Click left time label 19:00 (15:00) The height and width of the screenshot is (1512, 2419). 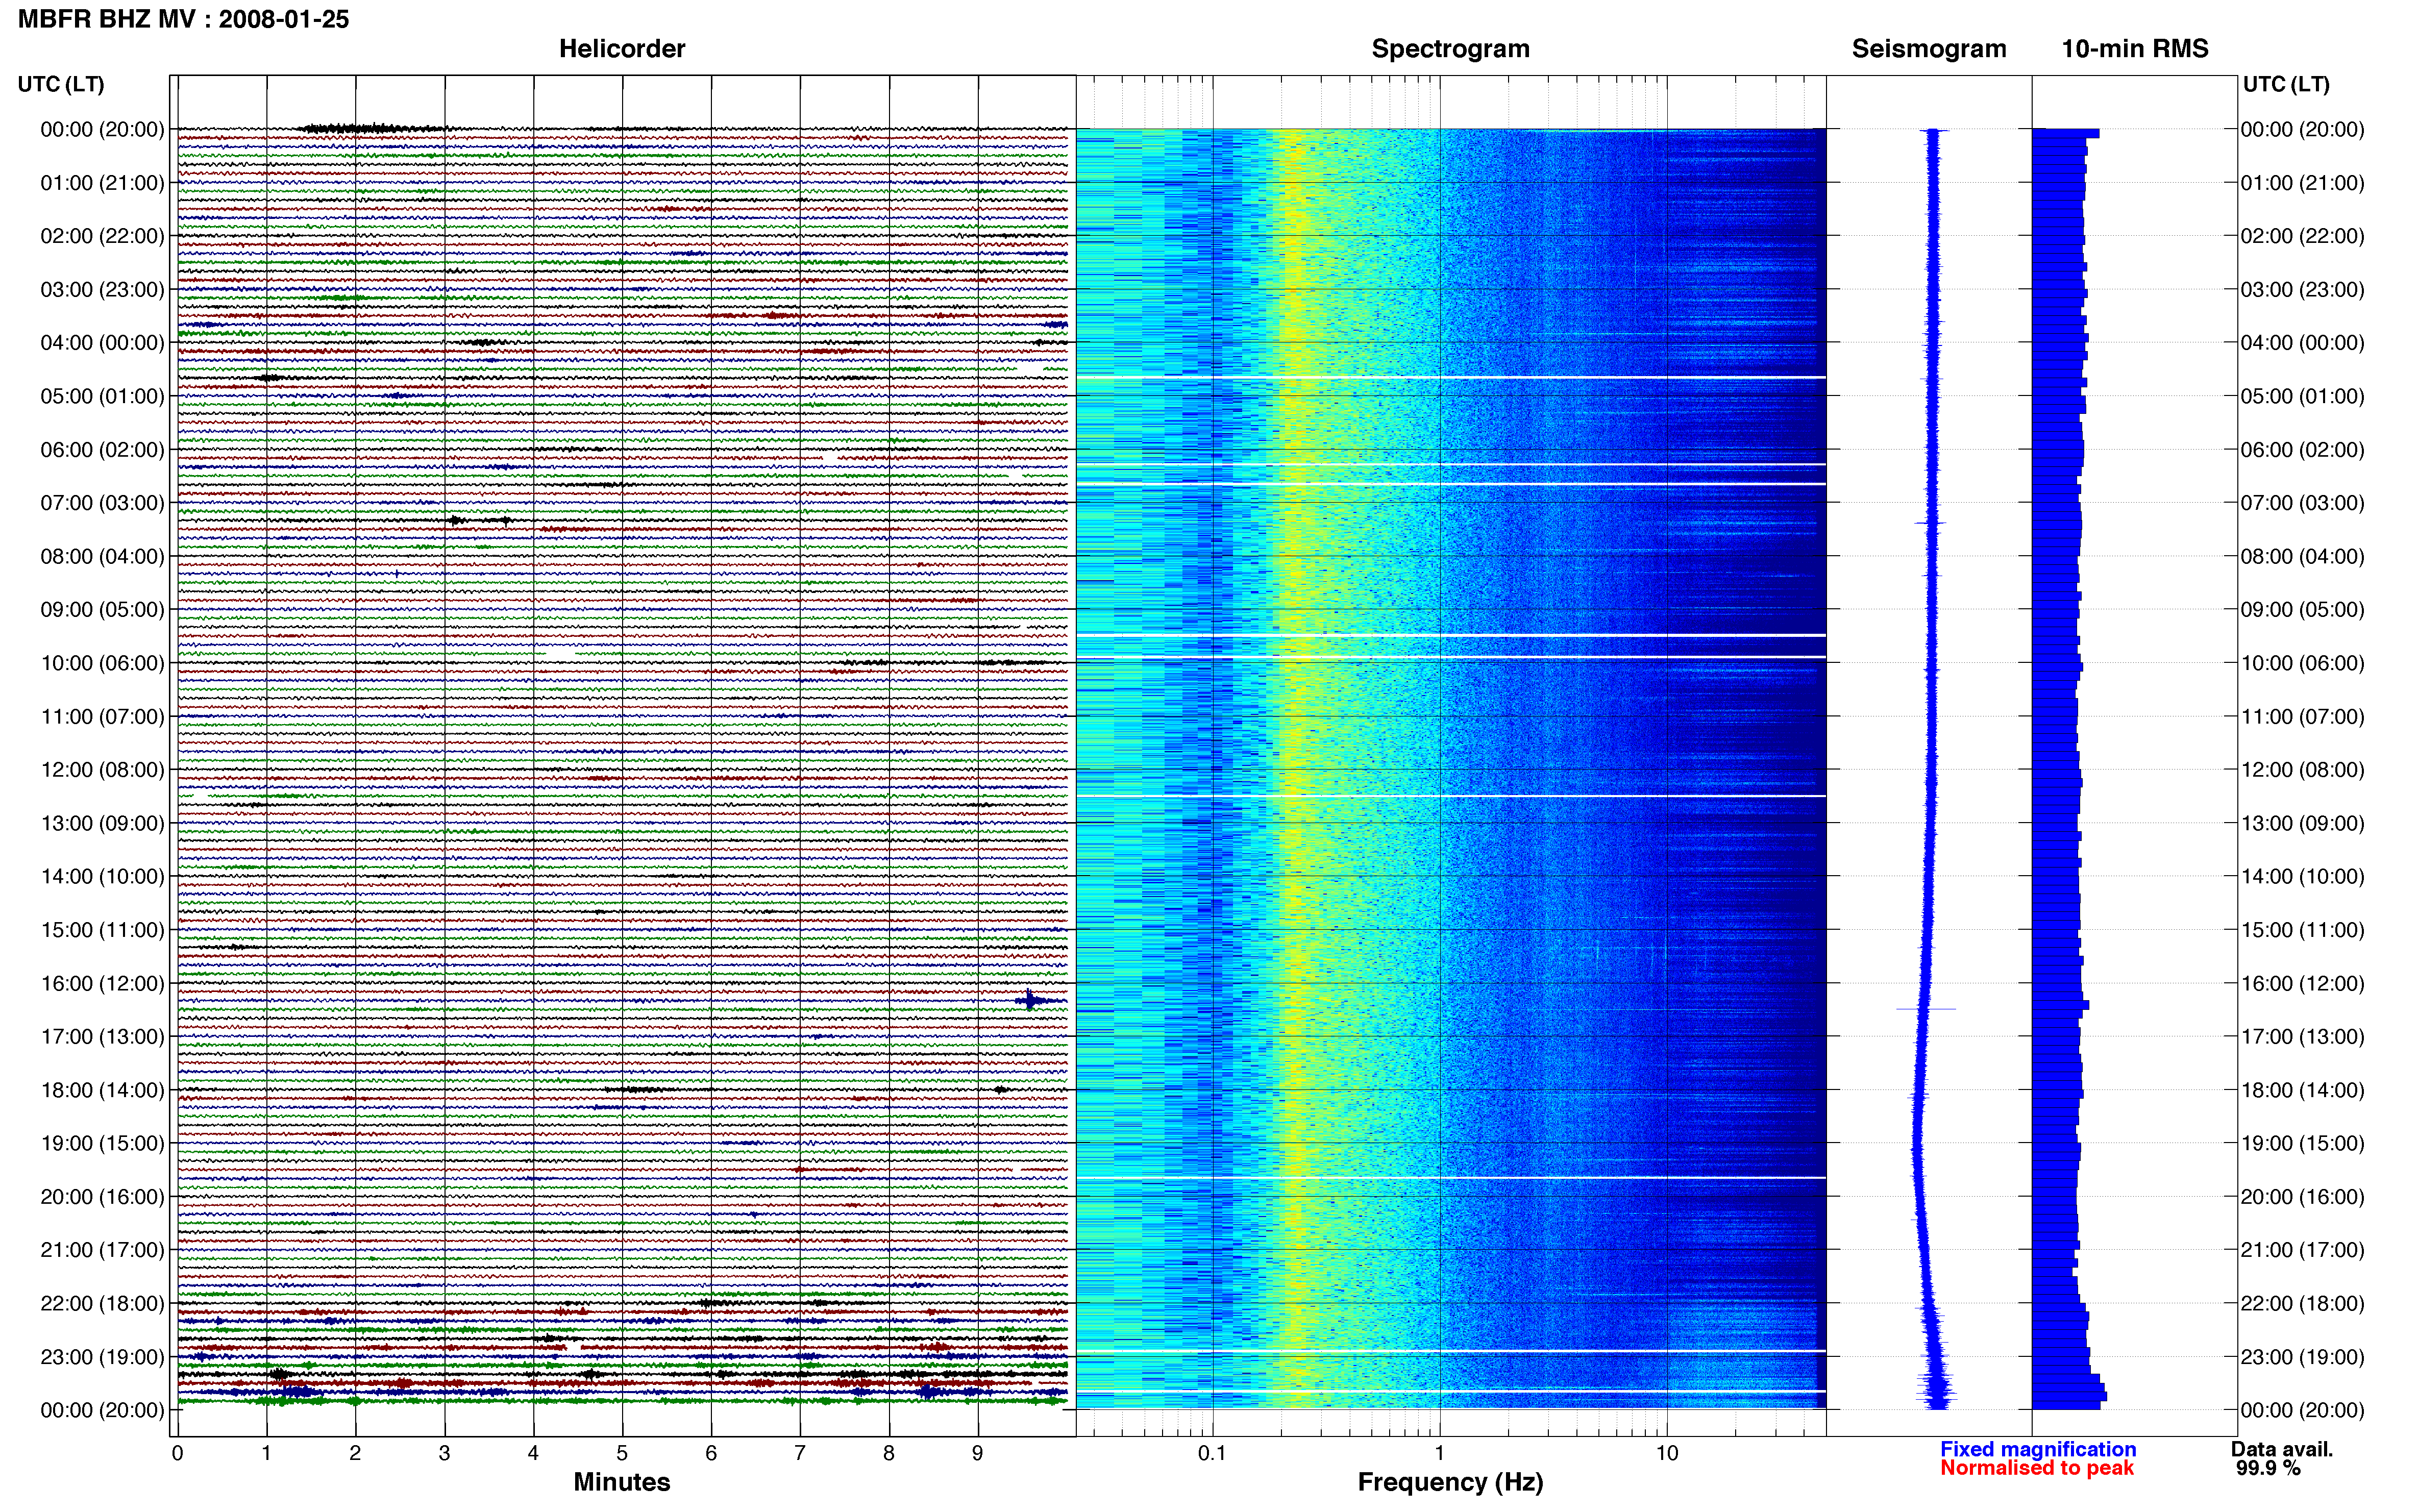coord(102,1143)
